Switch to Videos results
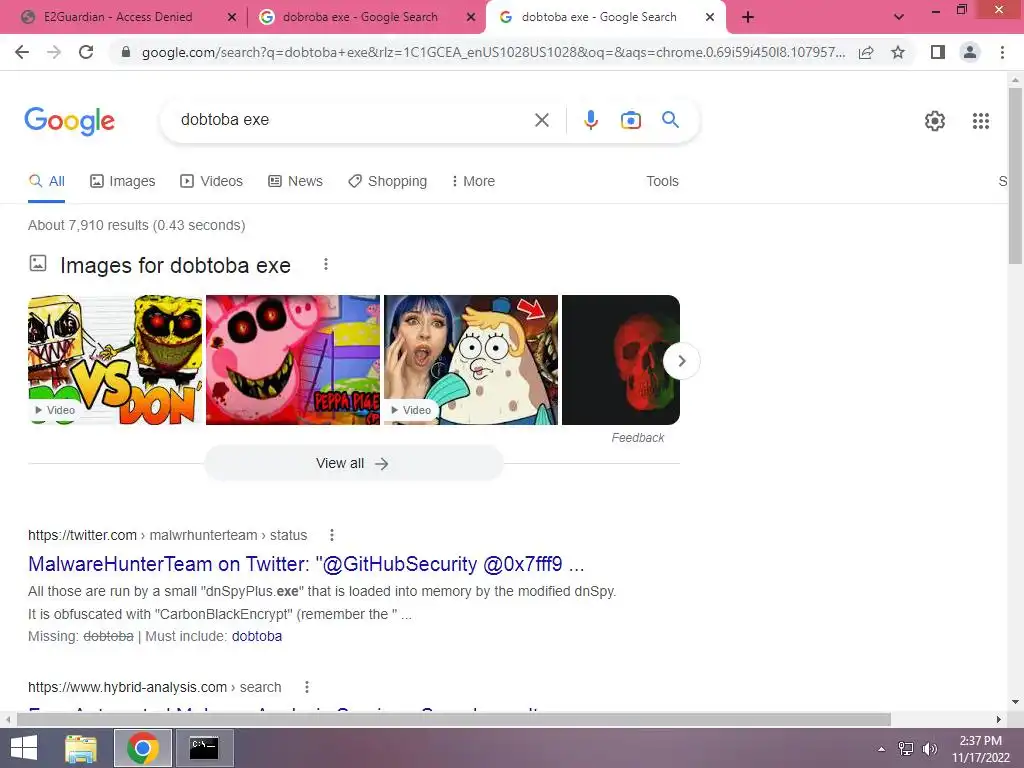Image resolution: width=1024 pixels, height=768 pixels. click(212, 181)
